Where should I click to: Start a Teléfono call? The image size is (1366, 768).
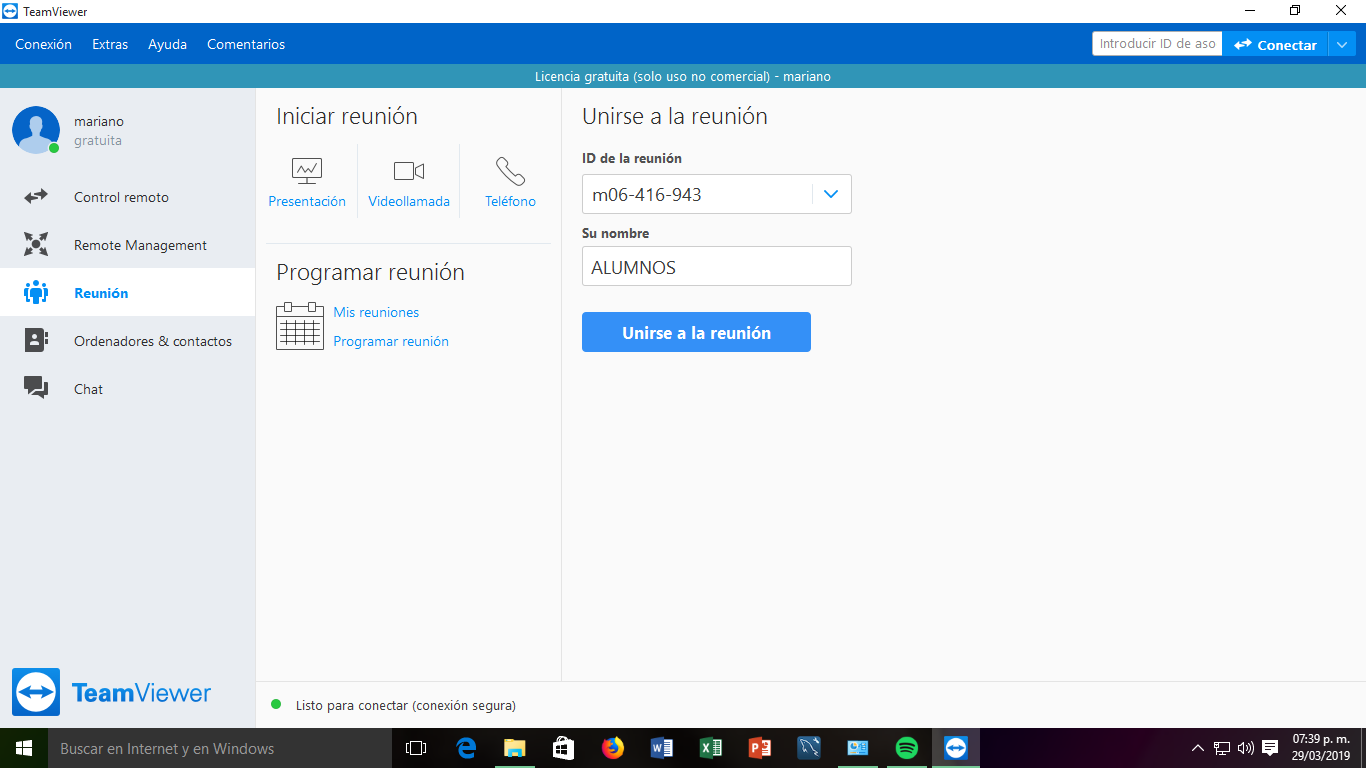(x=510, y=172)
